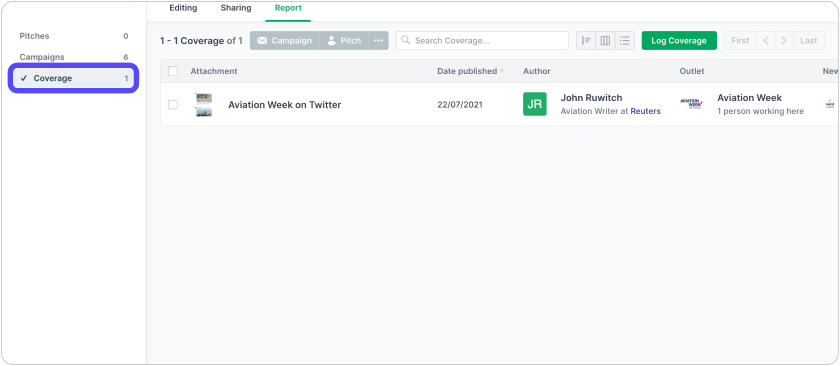The height and width of the screenshot is (366, 840).
Task: Tick the Aviation Week on Twitter row checkbox
Action: [x=173, y=104]
